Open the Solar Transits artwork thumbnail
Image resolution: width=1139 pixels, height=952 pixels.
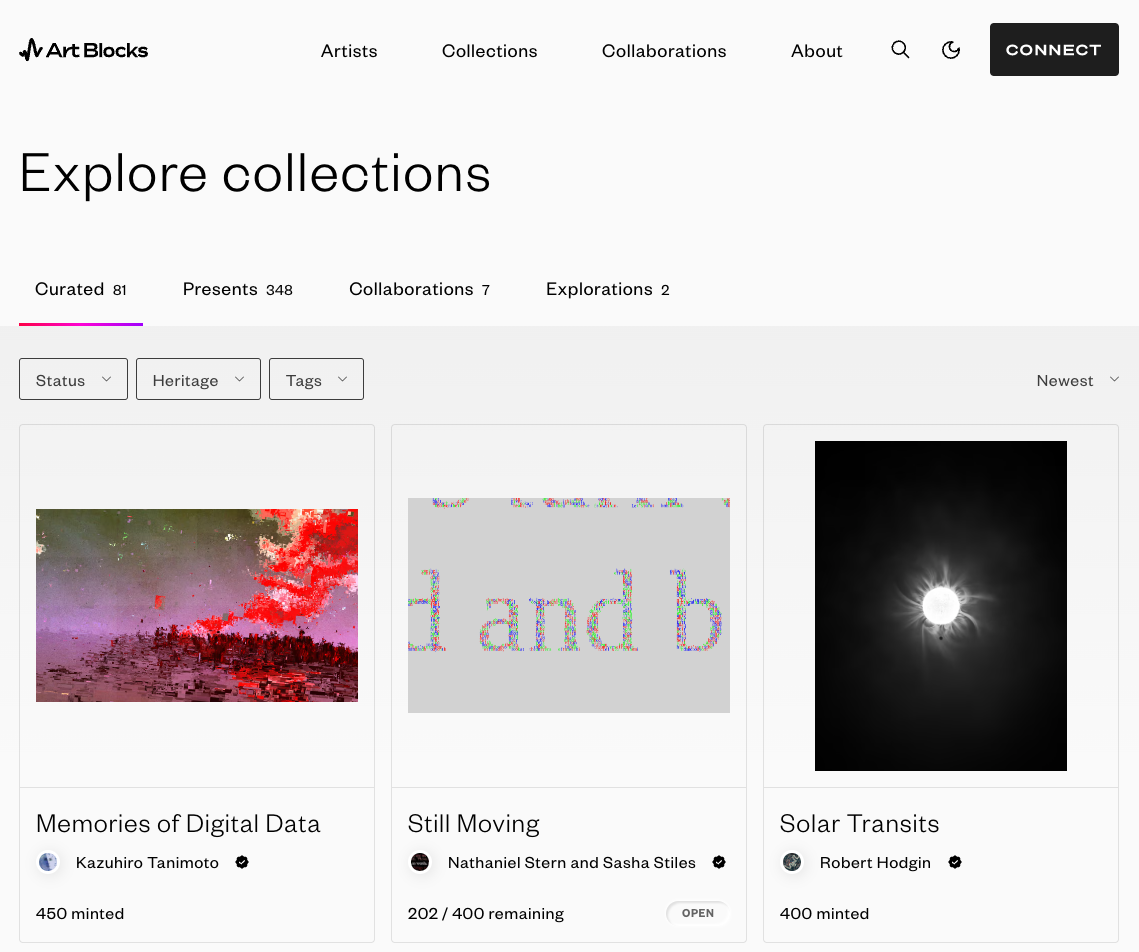pos(940,606)
